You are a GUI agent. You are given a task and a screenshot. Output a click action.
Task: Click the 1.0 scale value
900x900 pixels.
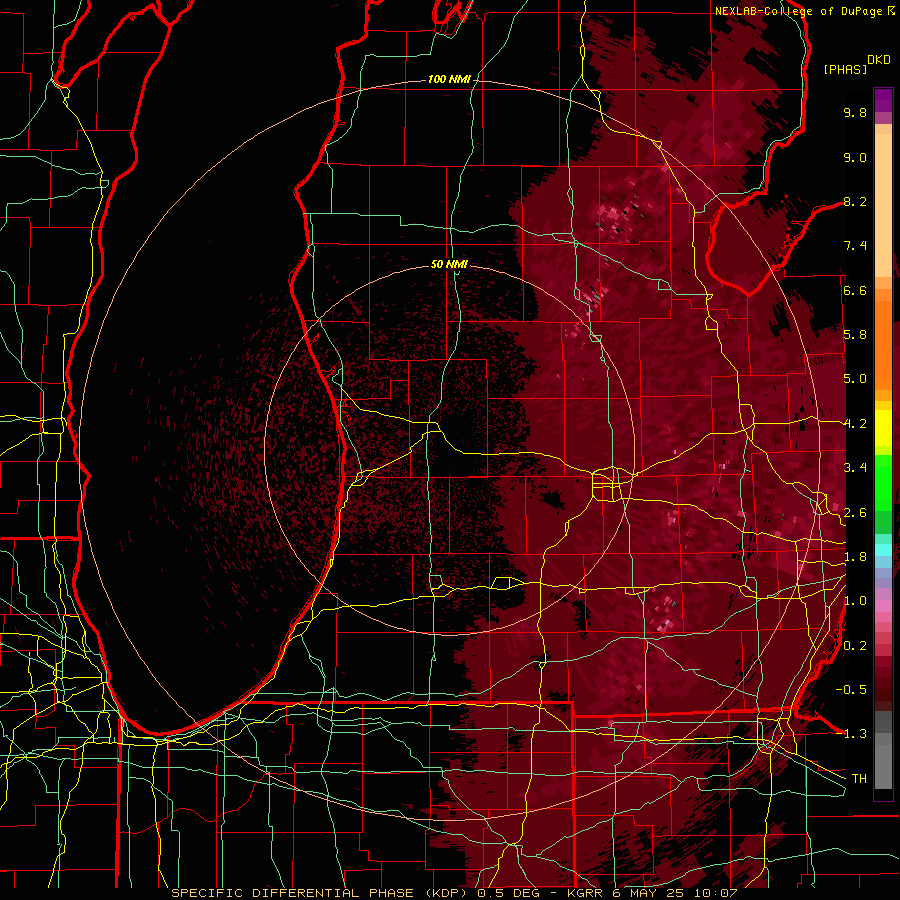point(855,601)
